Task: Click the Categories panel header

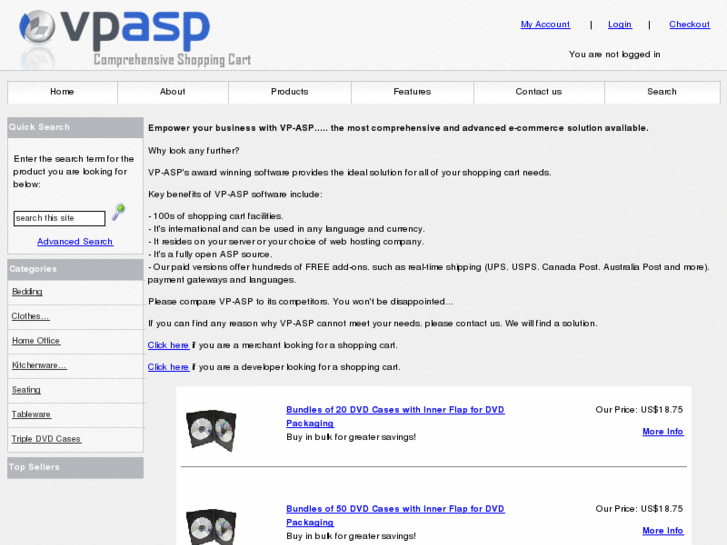Action: 75,269
